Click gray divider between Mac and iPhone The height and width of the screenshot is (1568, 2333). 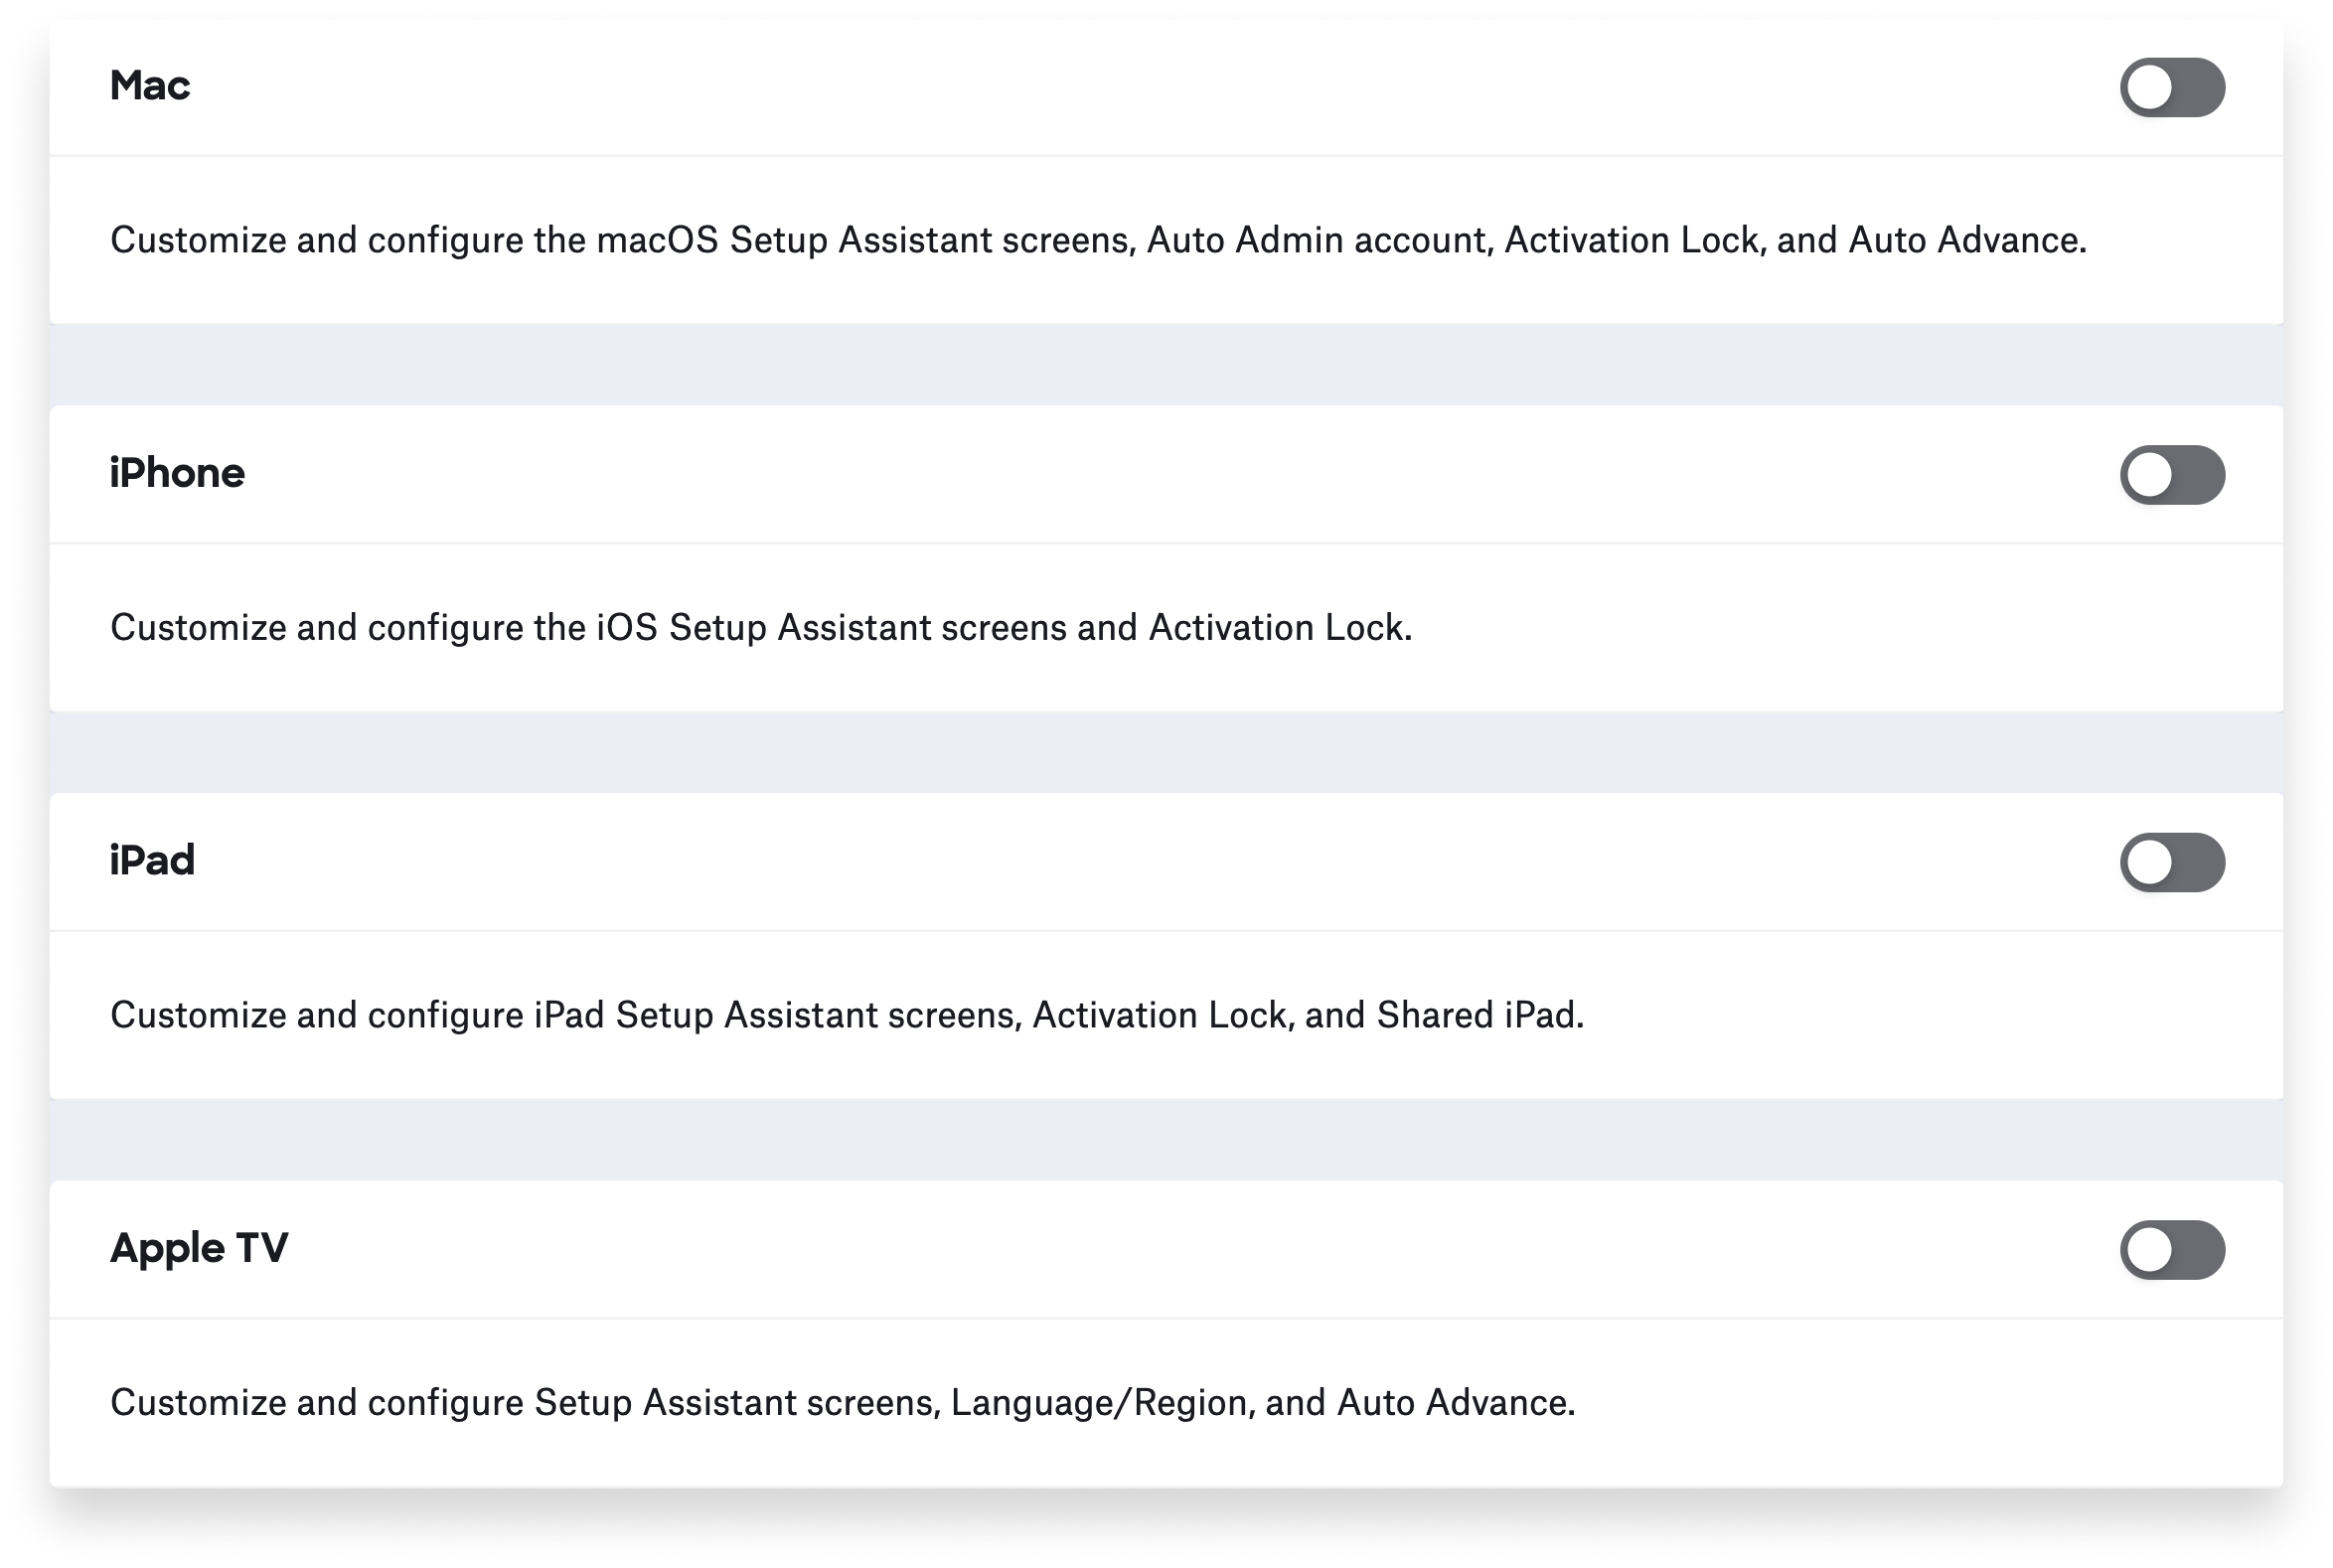pyautogui.click(x=1166, y=364)
